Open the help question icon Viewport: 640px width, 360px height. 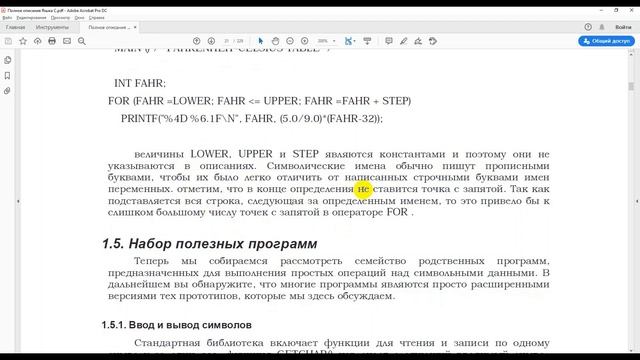point(588,27)
